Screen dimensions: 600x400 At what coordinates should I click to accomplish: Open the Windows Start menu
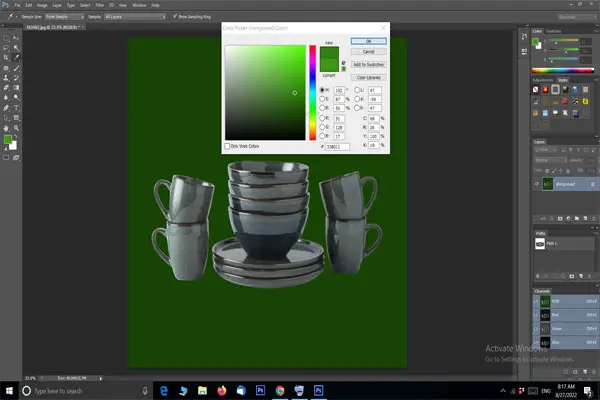point(9,391)
